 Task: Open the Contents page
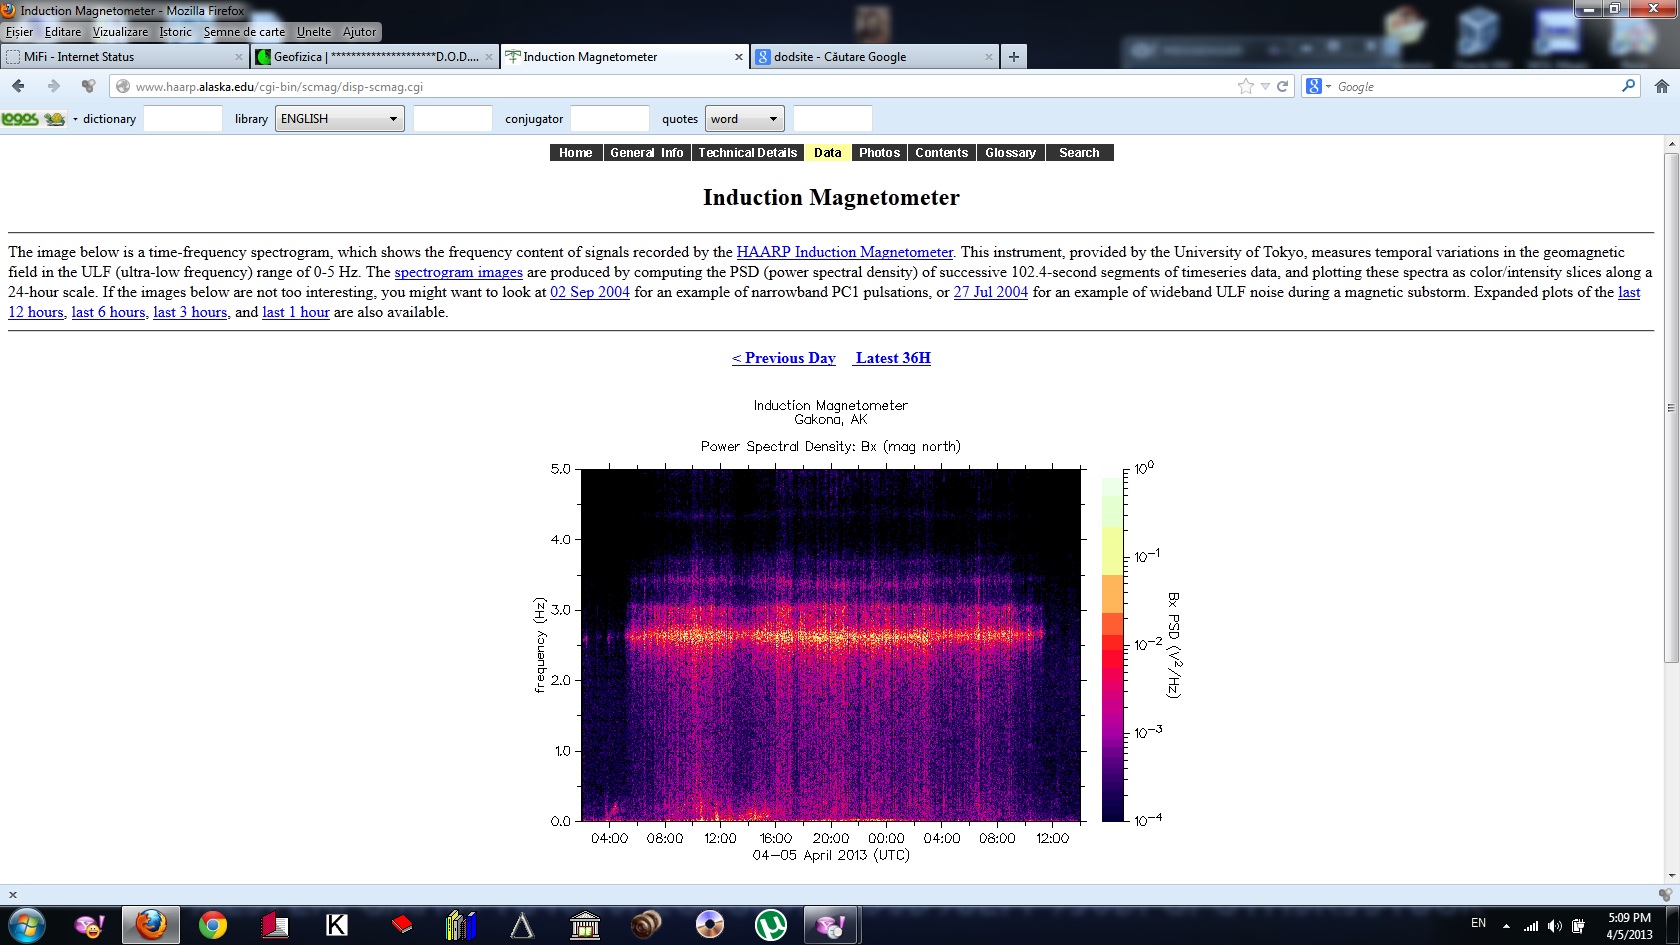[942, 153]
